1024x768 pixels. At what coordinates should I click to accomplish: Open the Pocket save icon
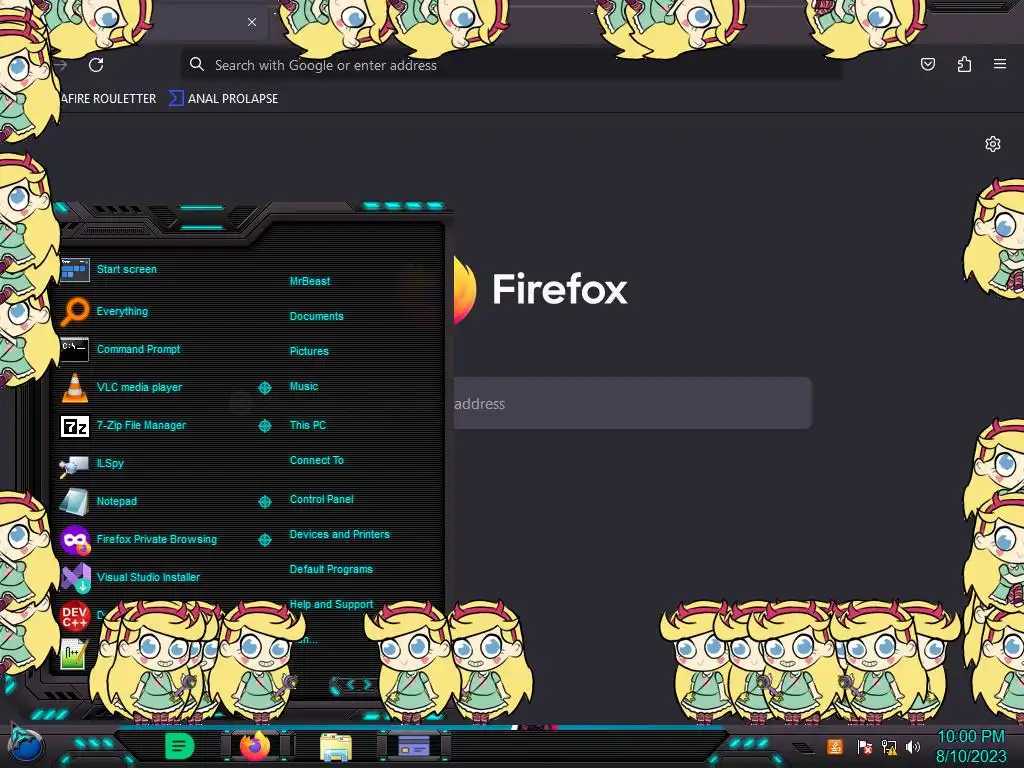click(927, 64)
